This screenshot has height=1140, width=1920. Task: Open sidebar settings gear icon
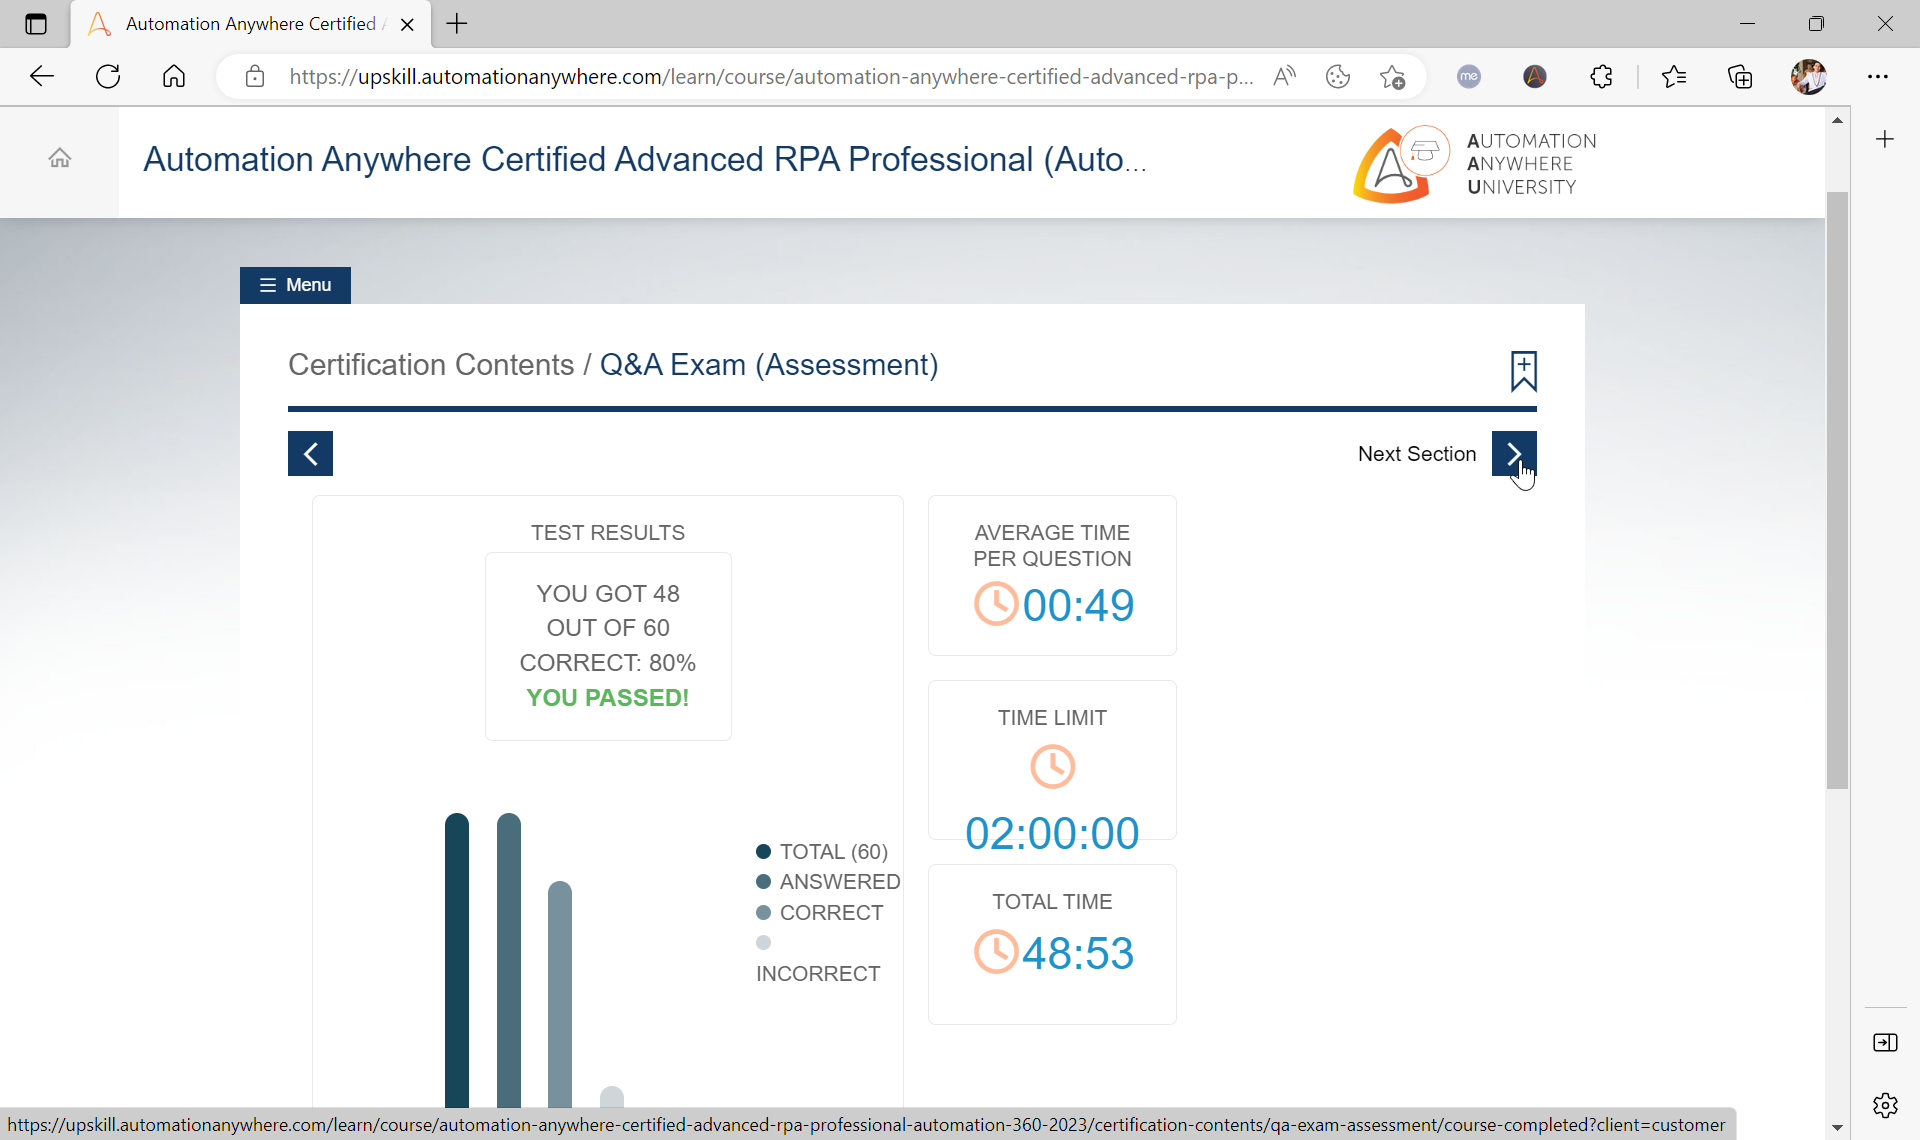1885,1105
